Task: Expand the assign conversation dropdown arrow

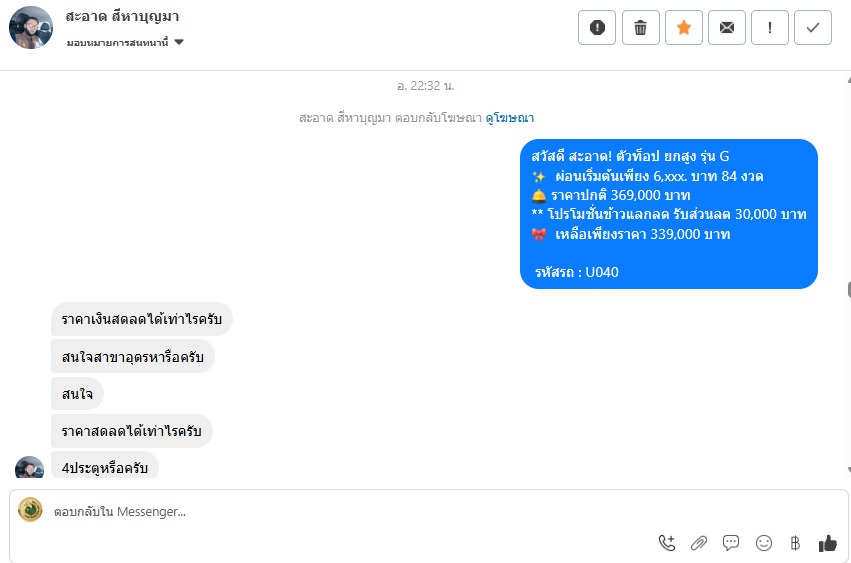Action: pos(179,42)
